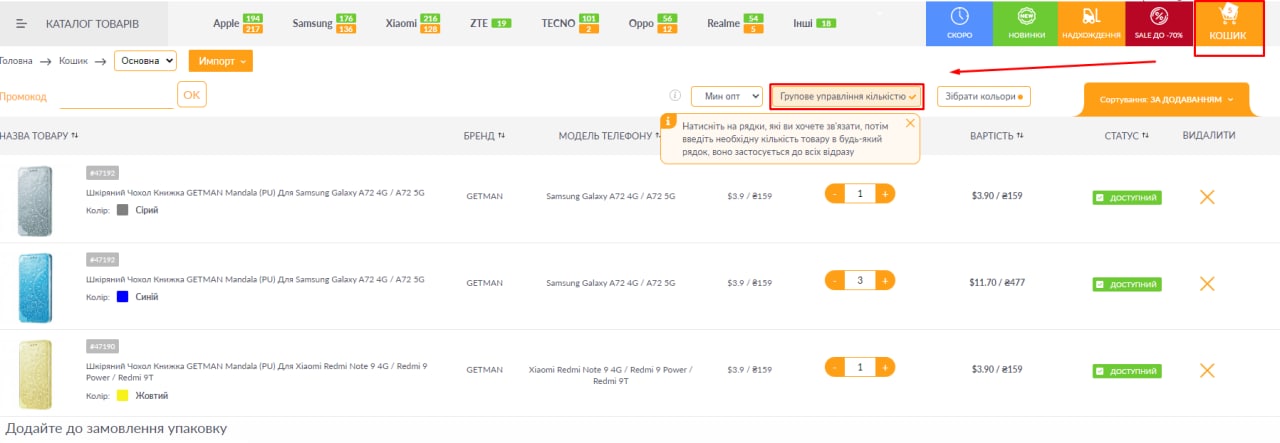Open the Імпорт button menu
The width and height of the screenshot is (1280, 443).
tap(221, 61)
